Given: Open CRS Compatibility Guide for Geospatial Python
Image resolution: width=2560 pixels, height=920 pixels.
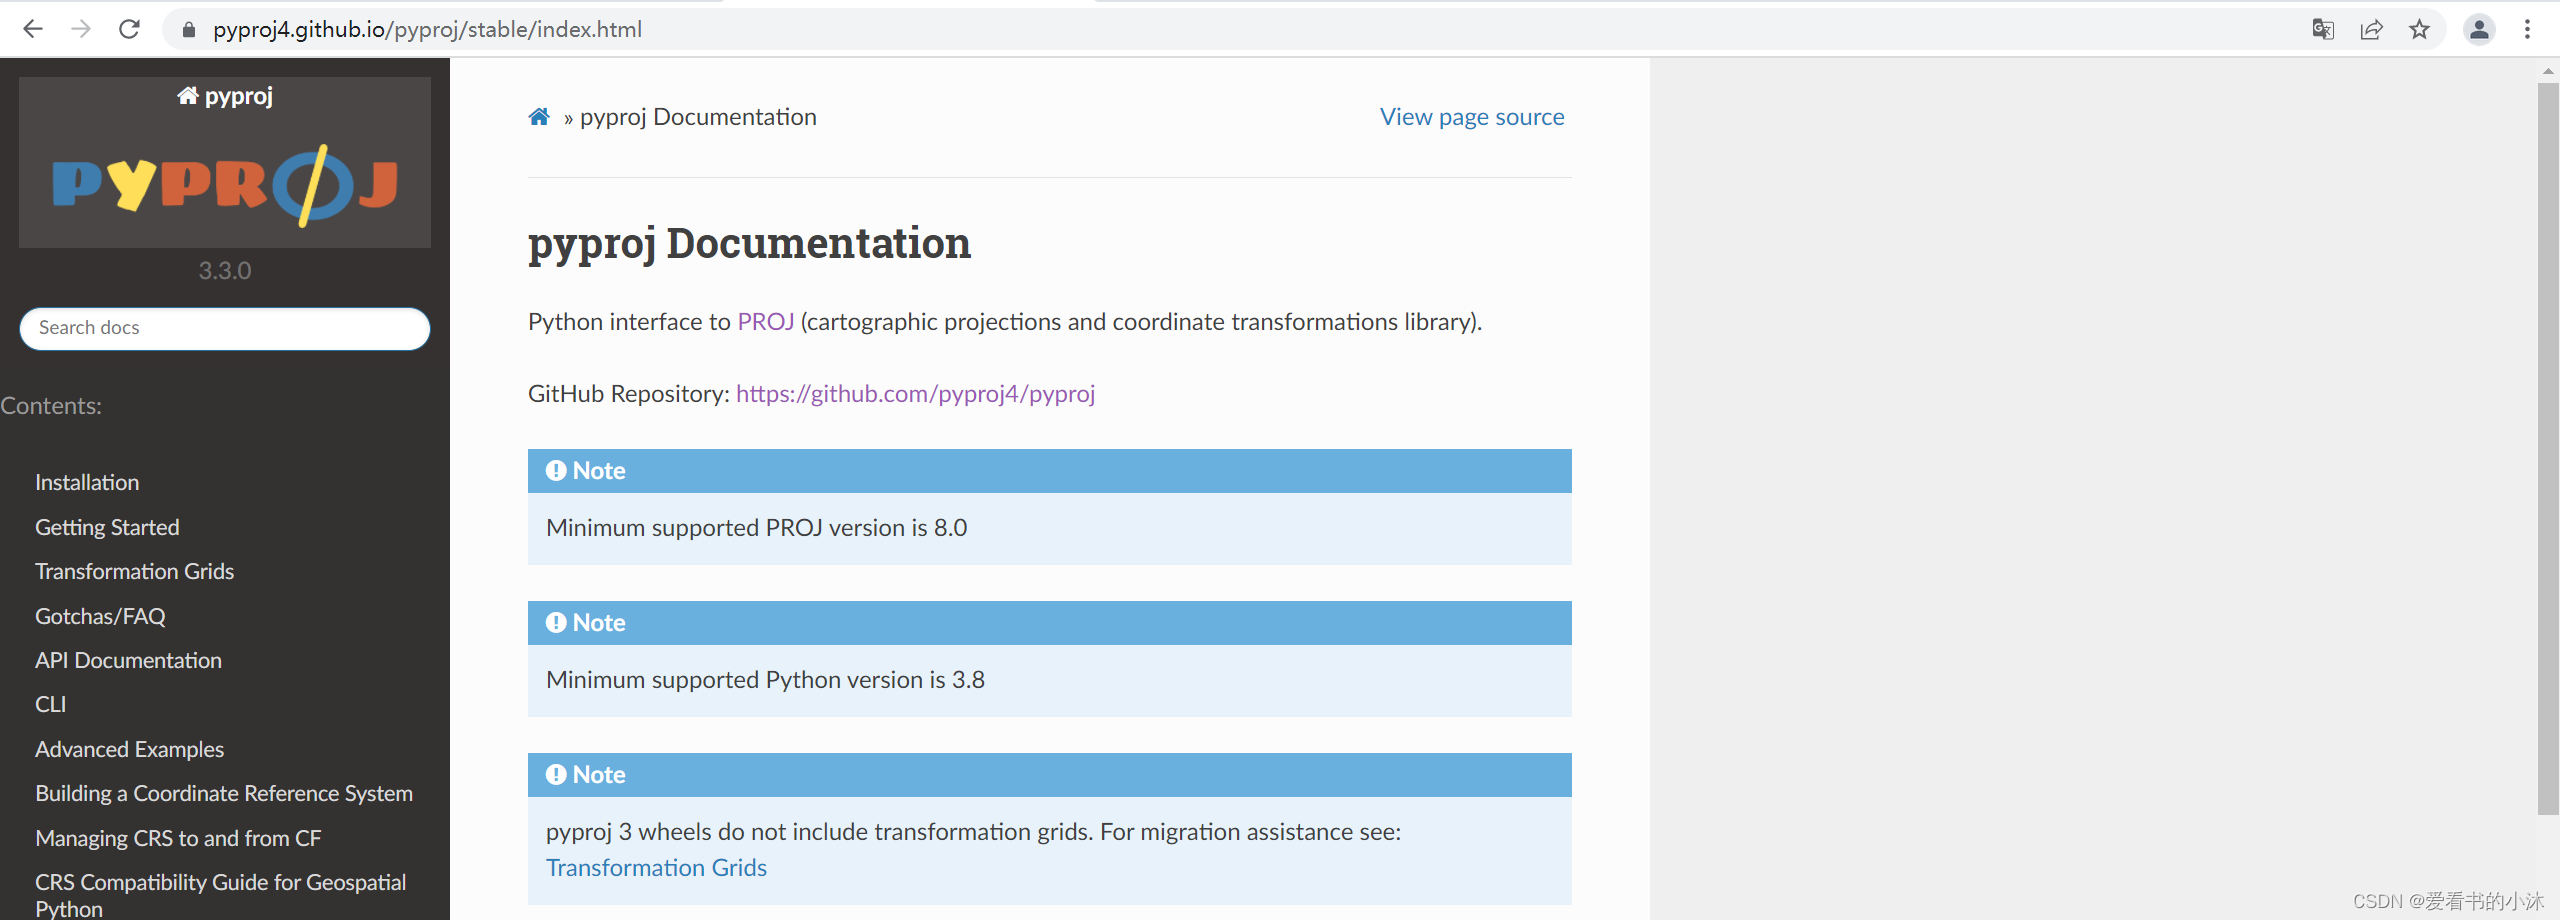Looking at the screenshot, I should (x=220, y=895).
